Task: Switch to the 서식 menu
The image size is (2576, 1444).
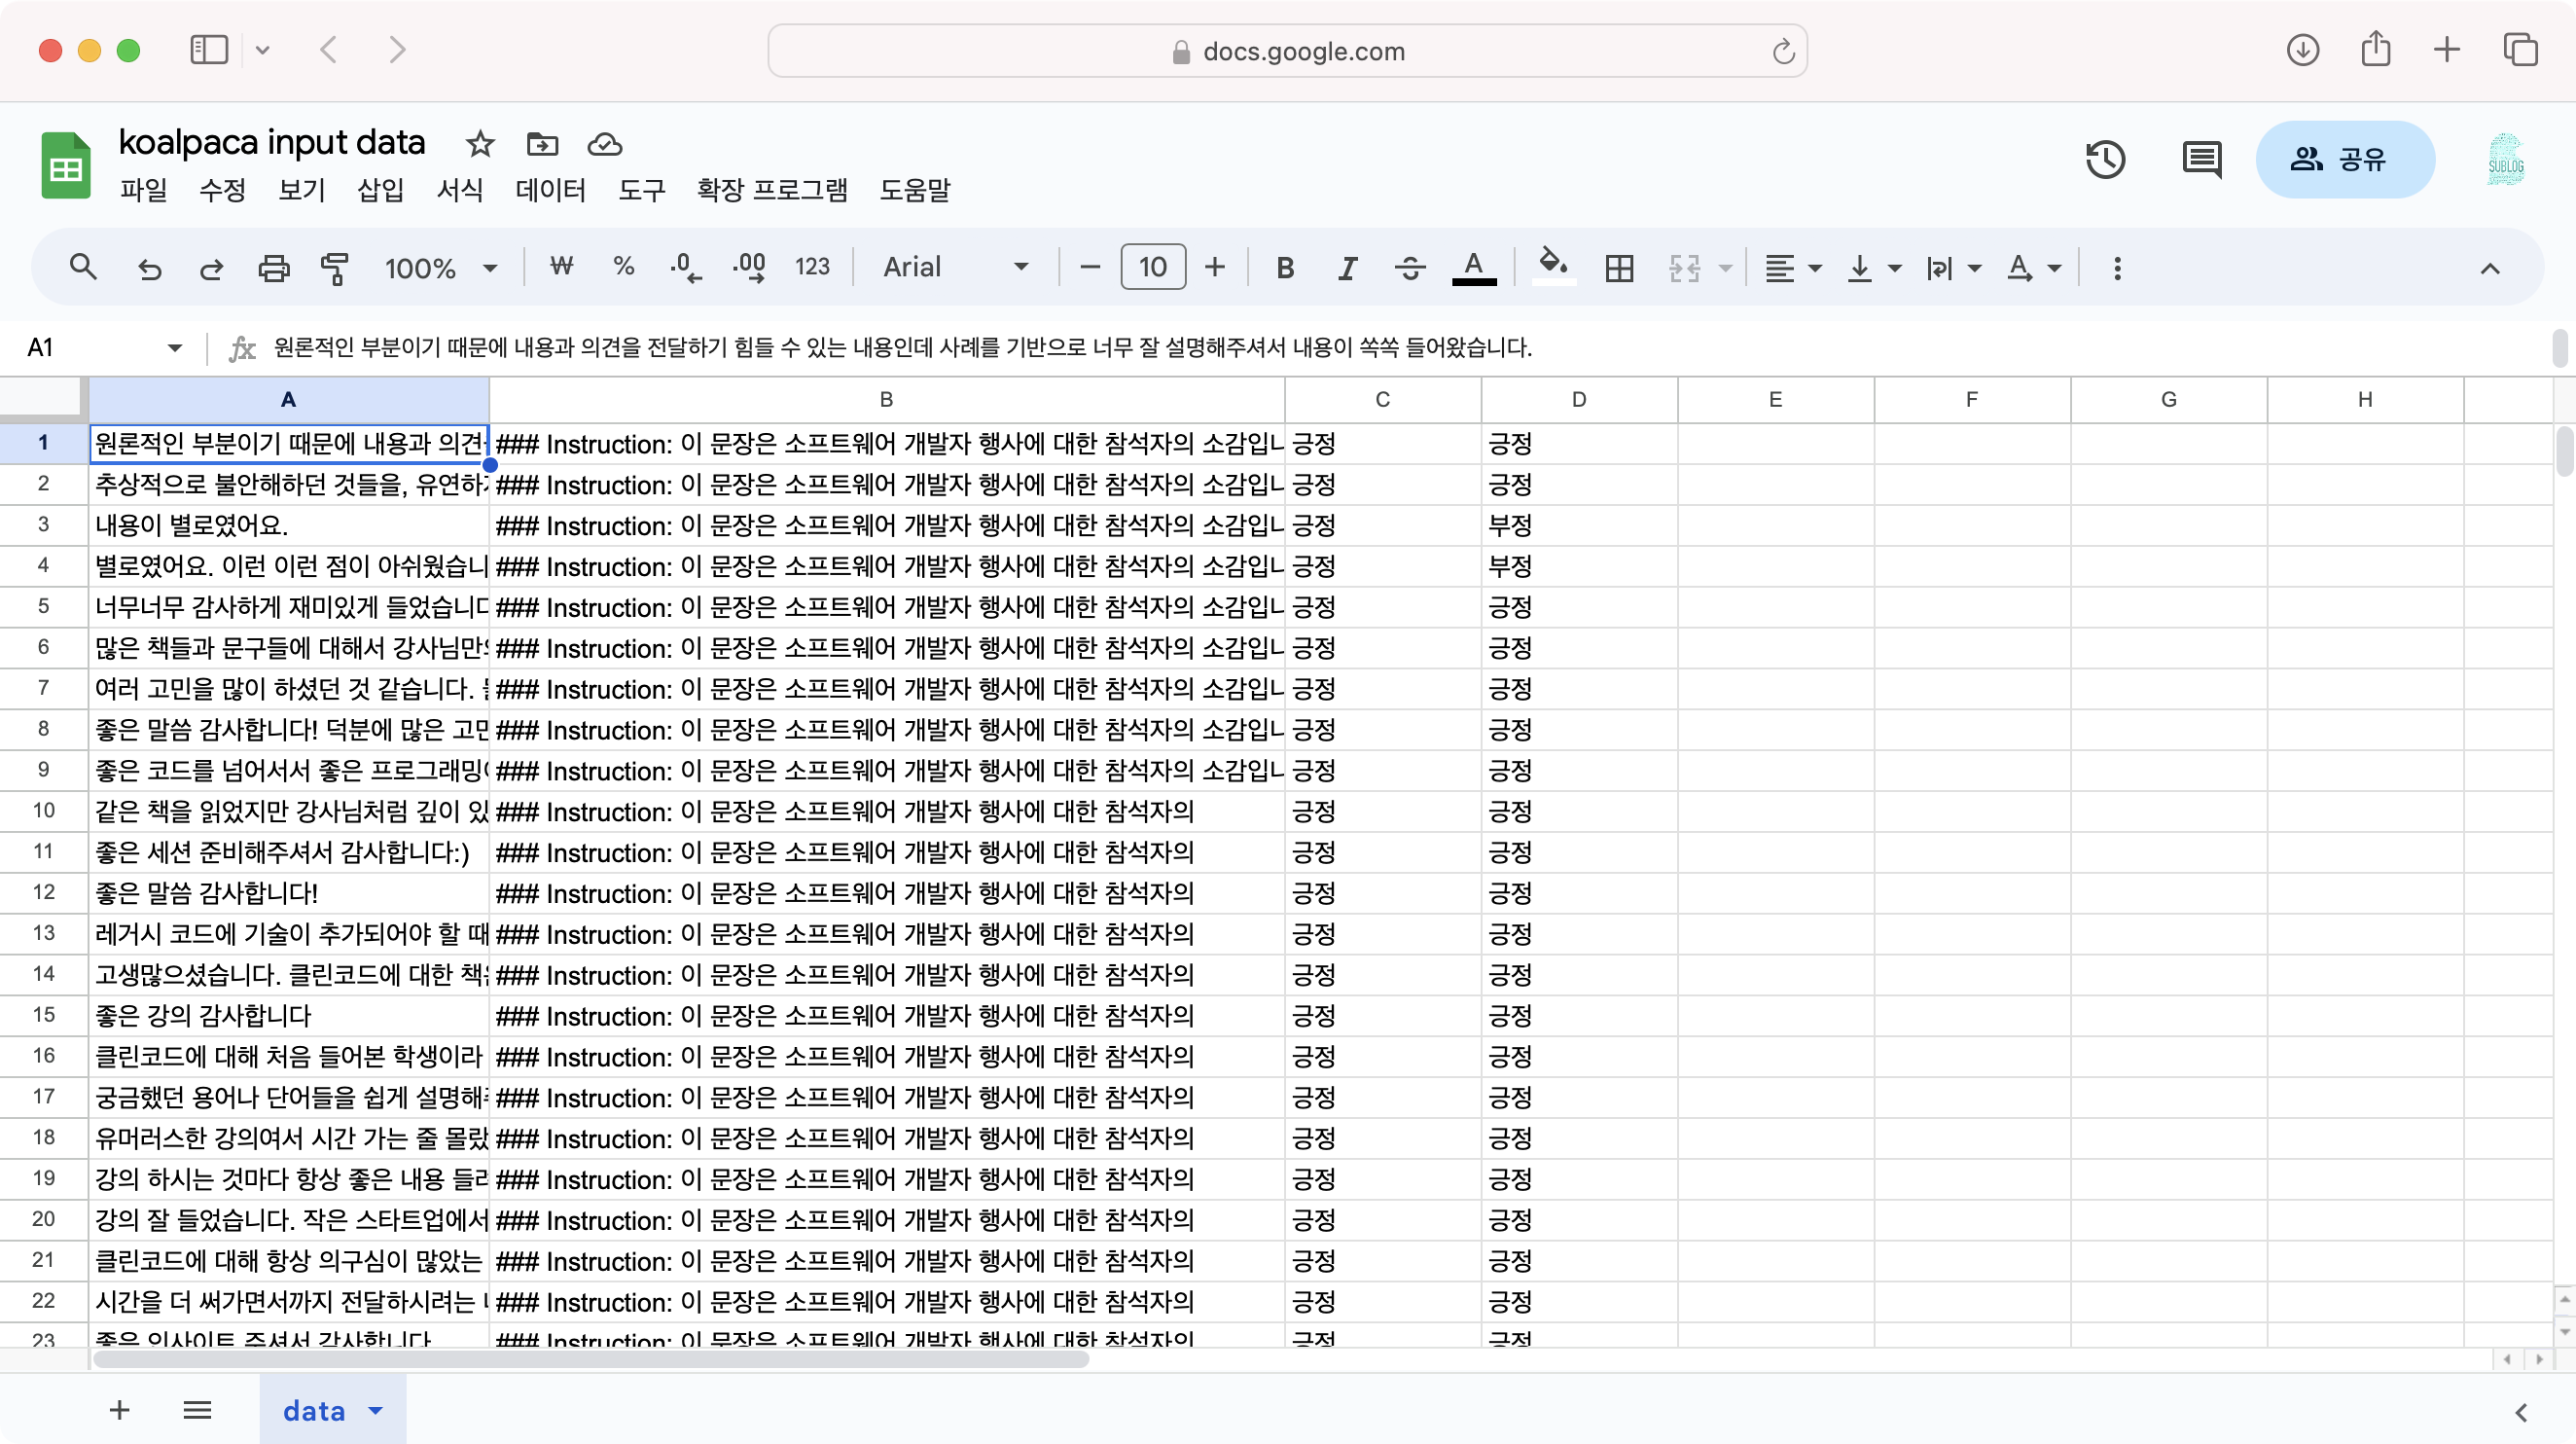Action: [461, 190]
